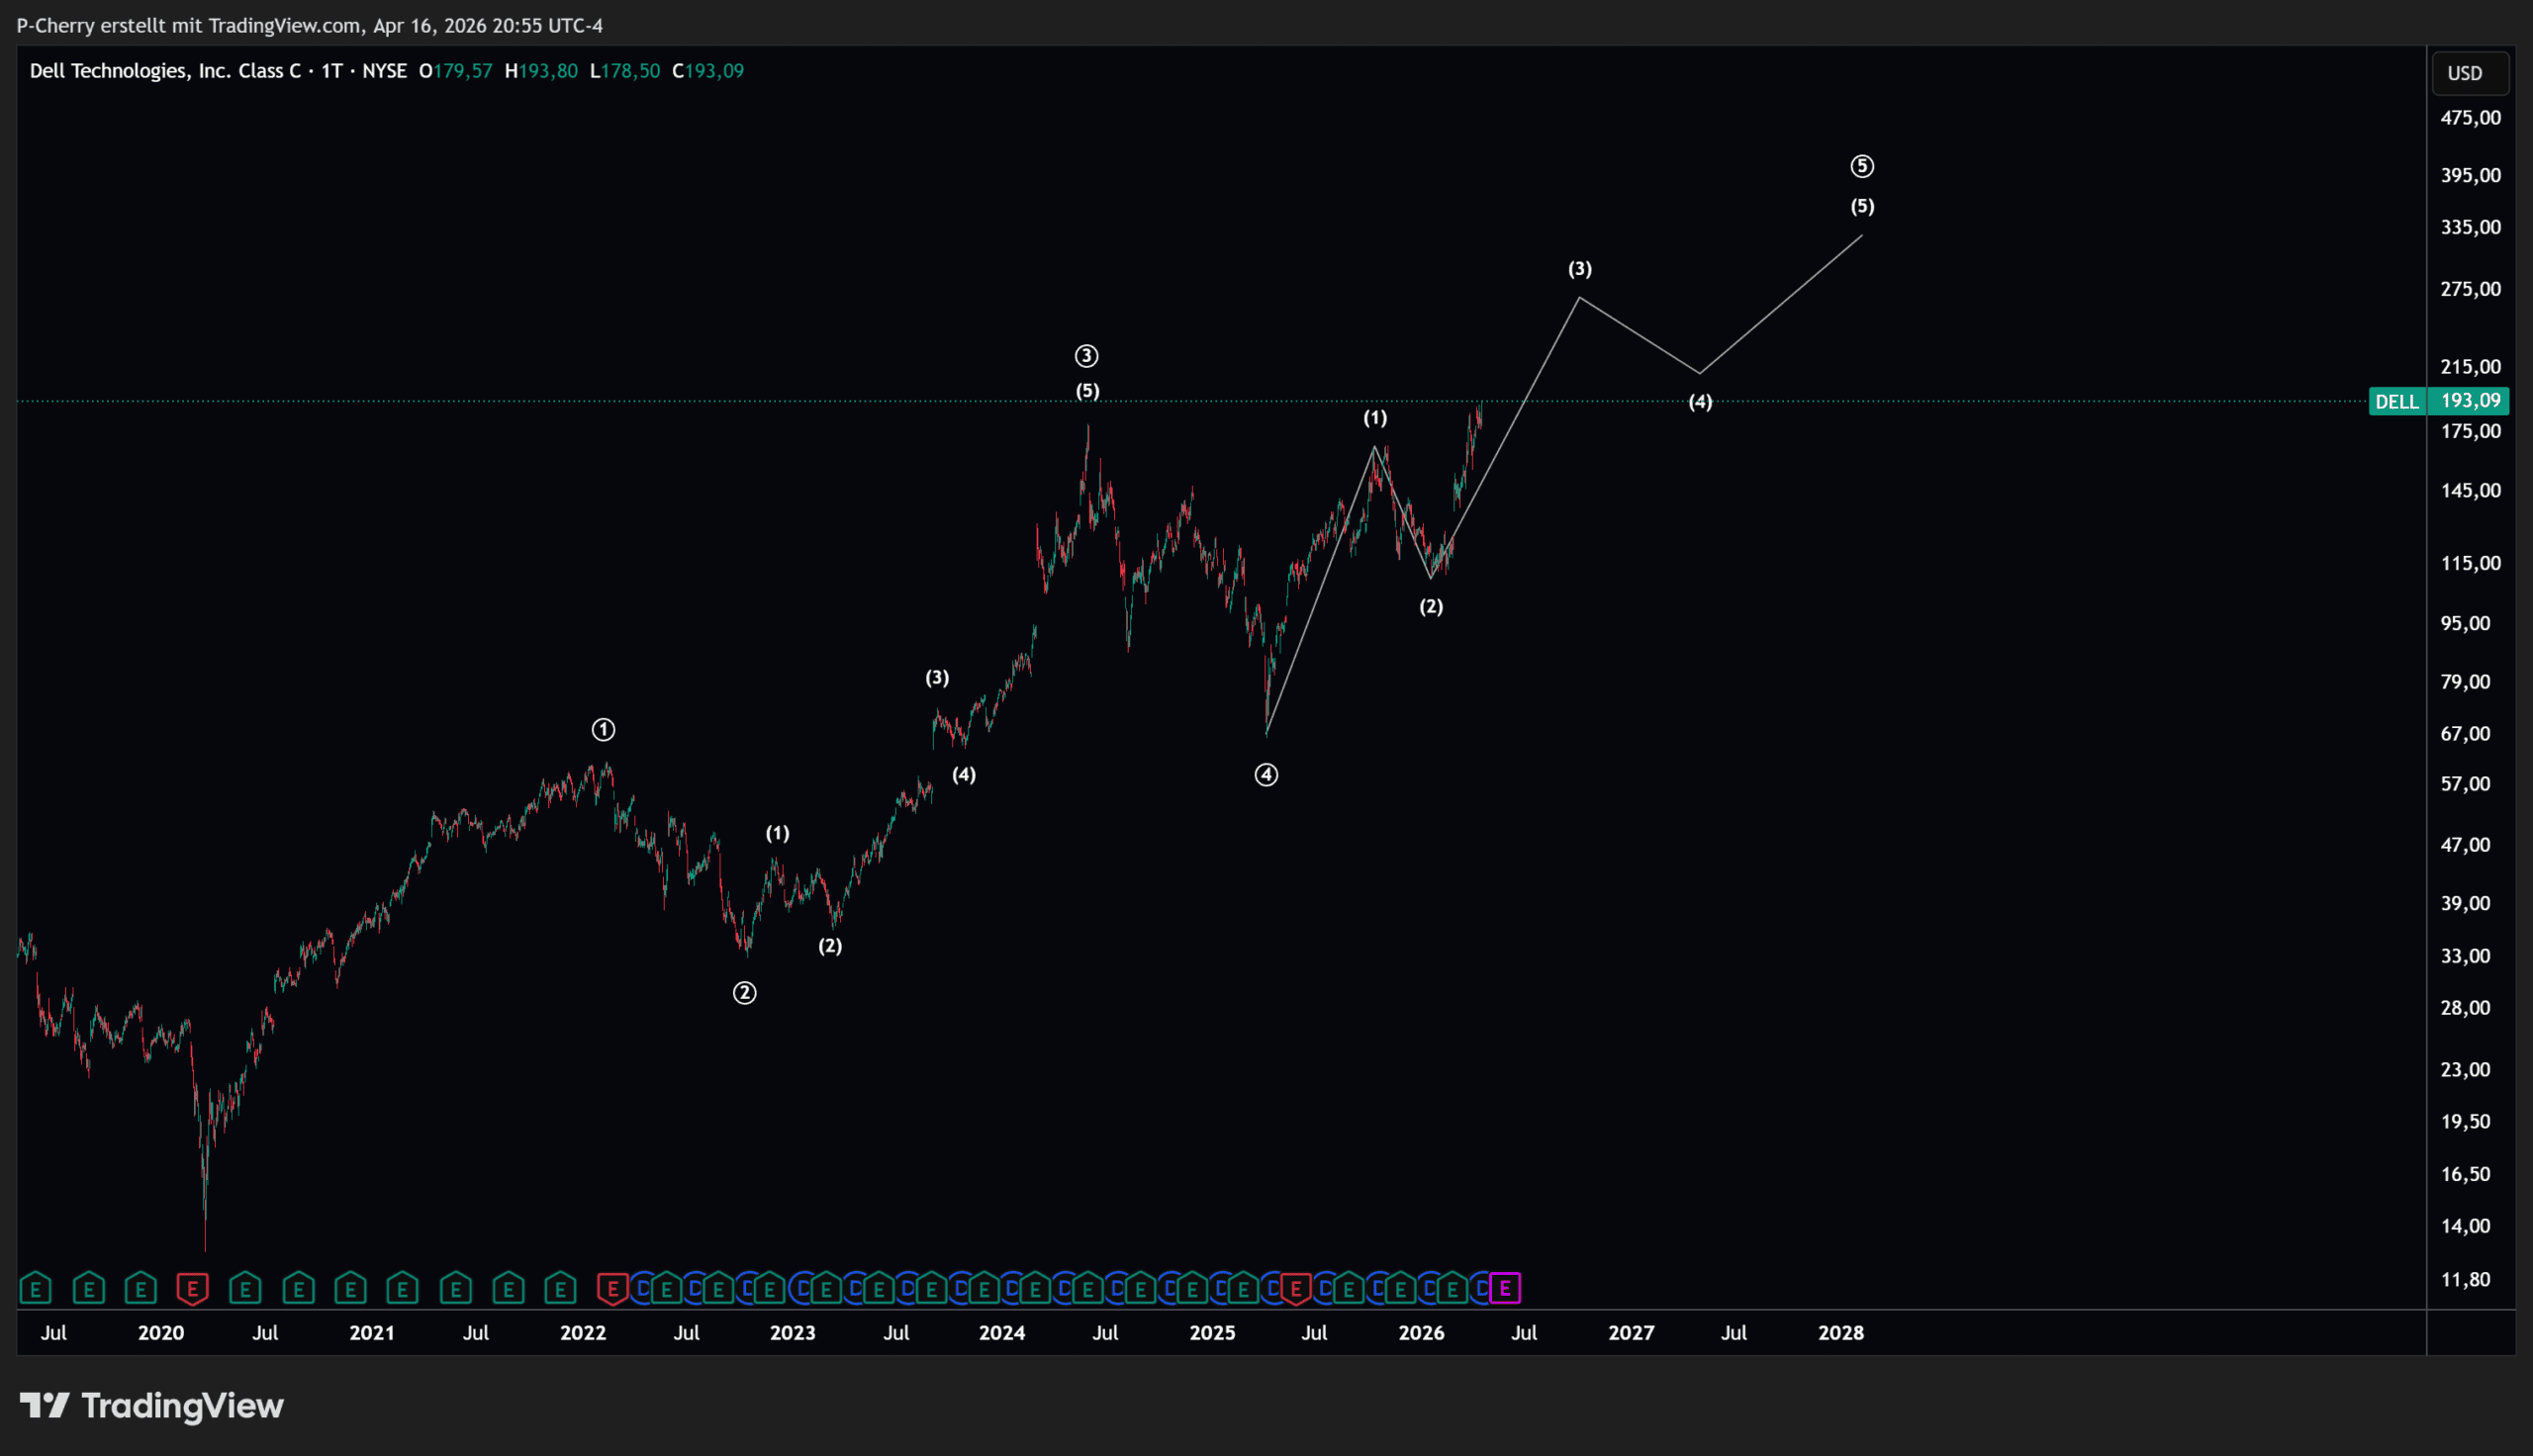Select the projected (4) label on the price line

coord(1700,402)
